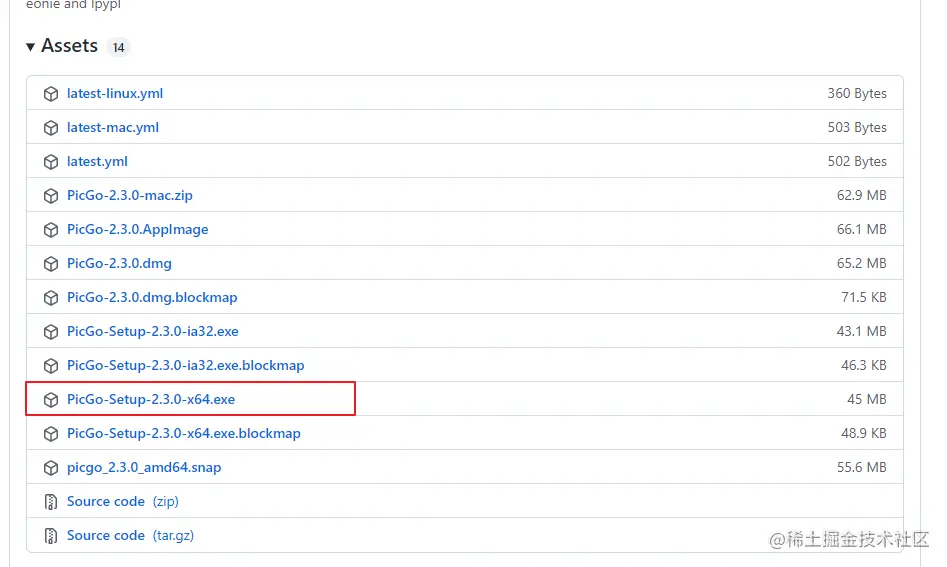
Task: Click the zip file icon beside Source code (tar.gz)
Action: [x=51, y=536]
